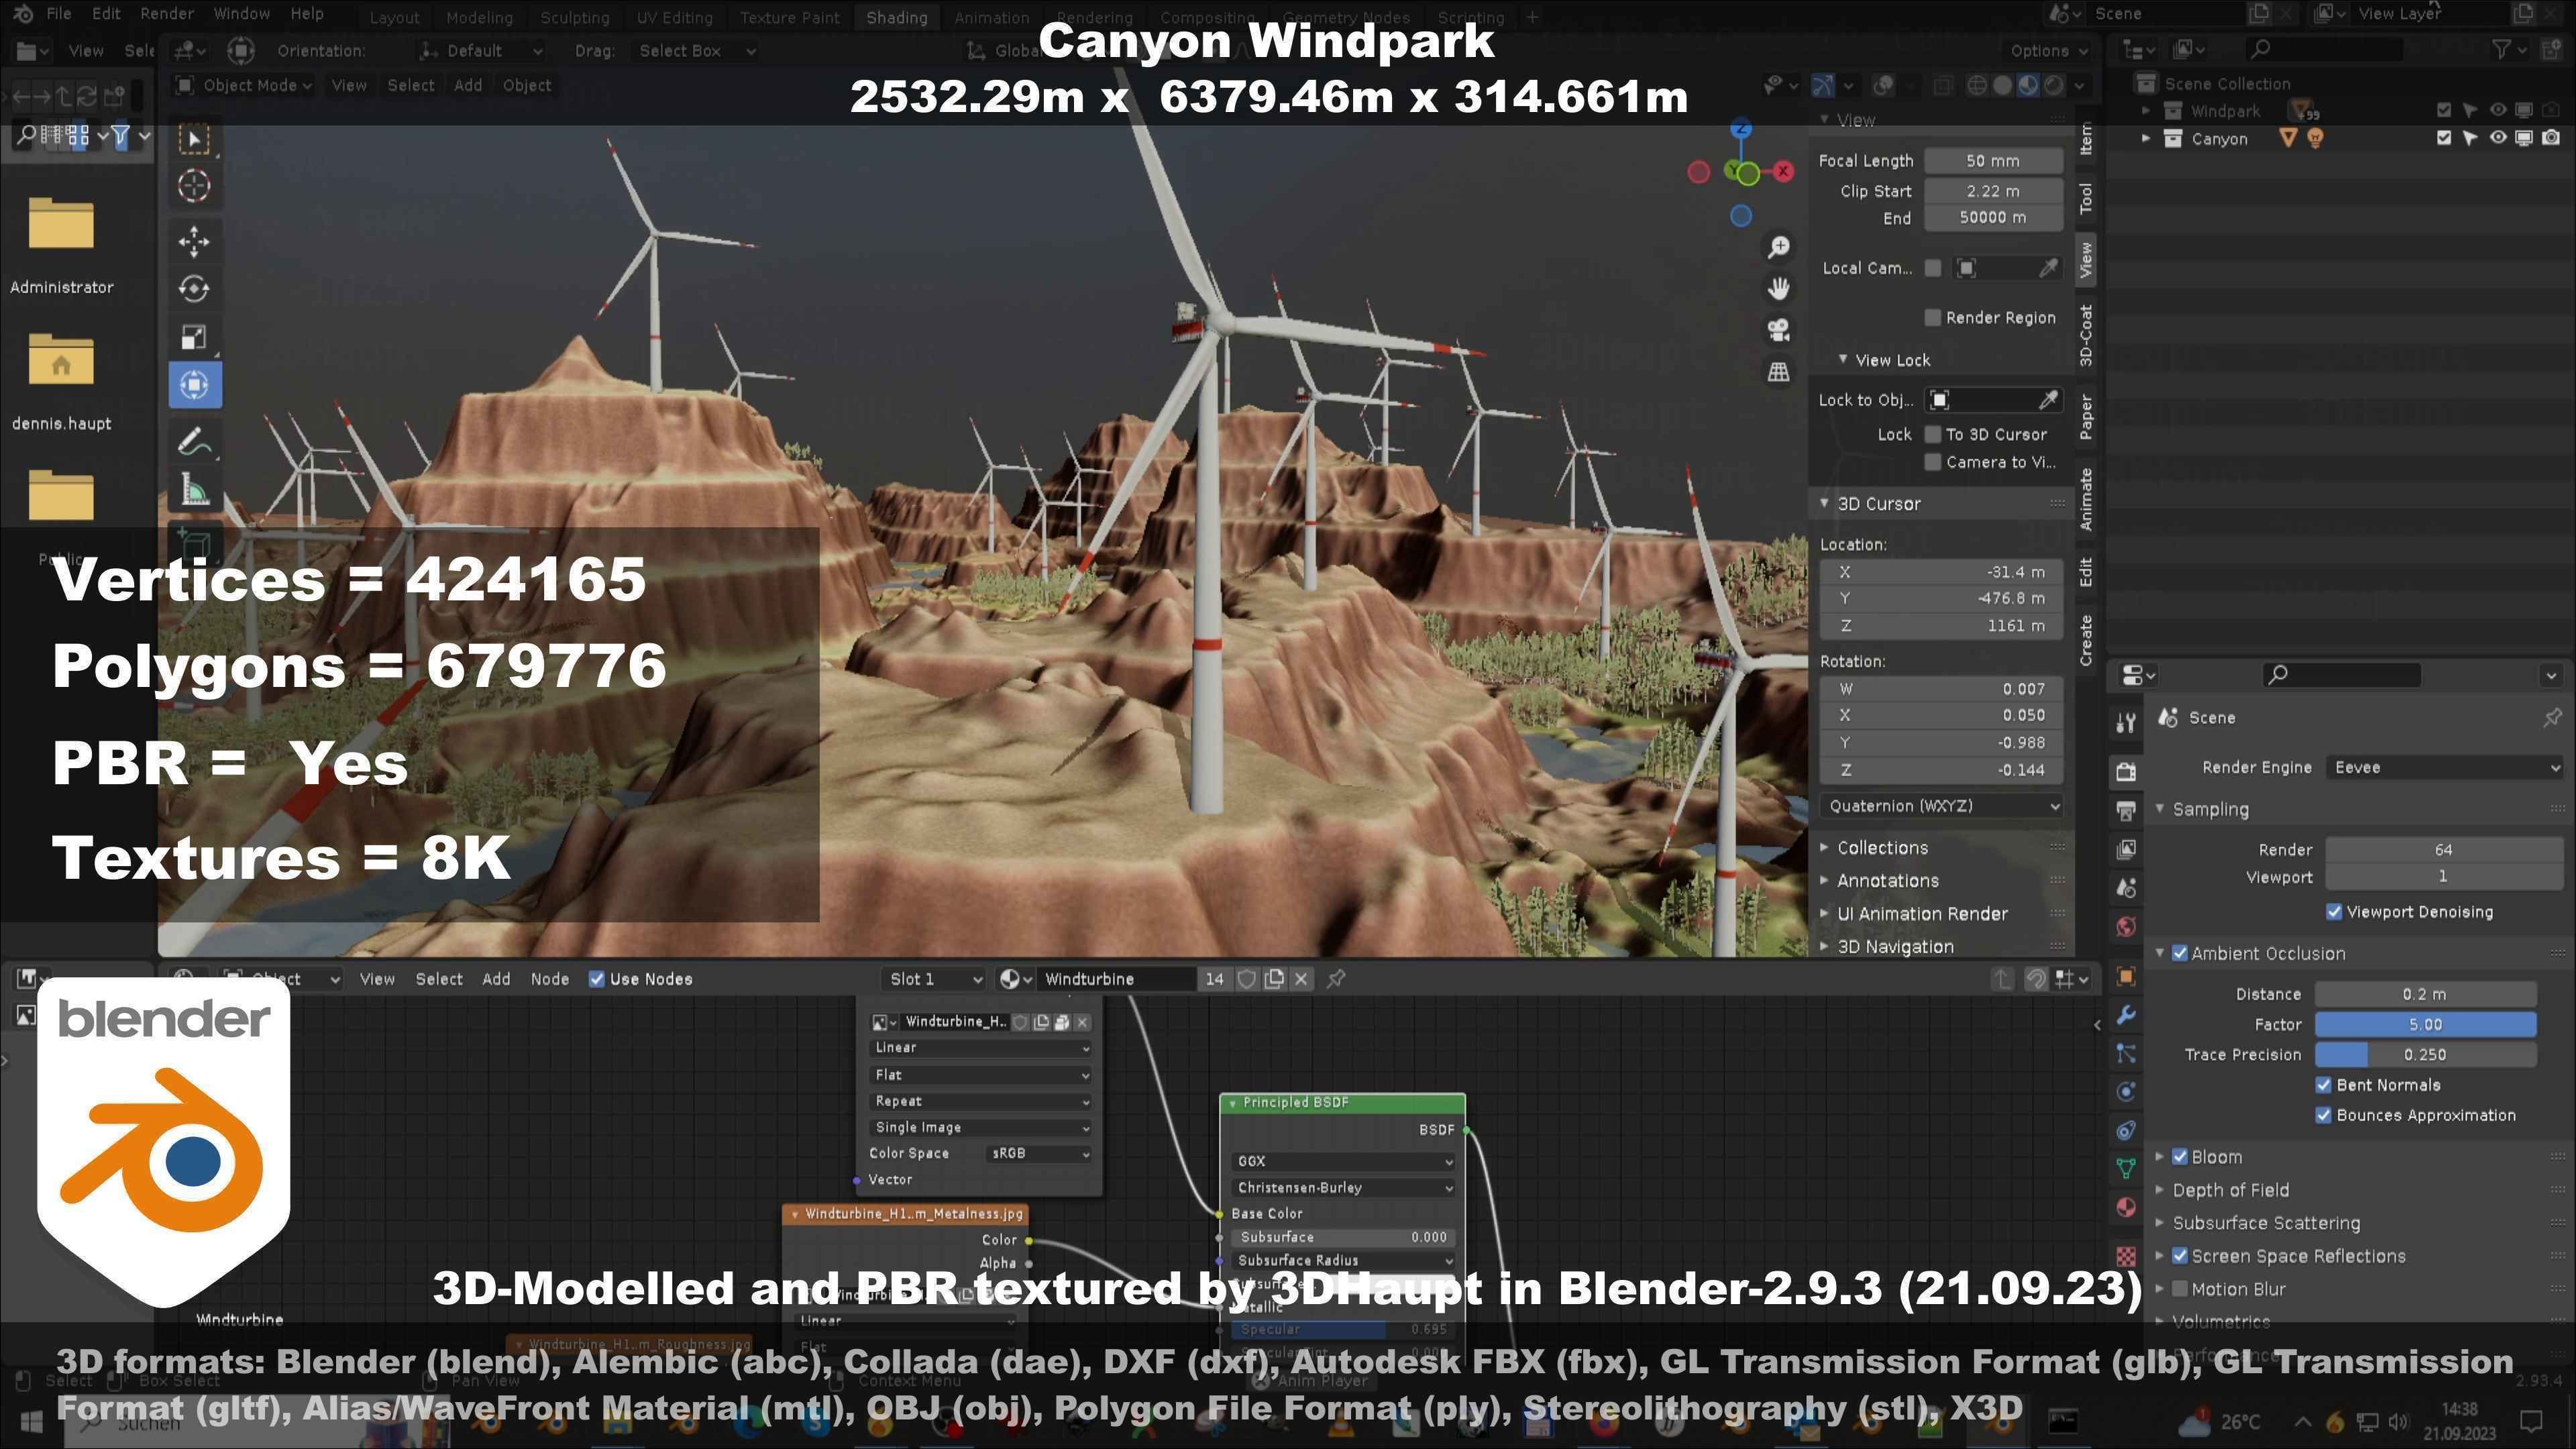The image size is (2576, 1449).
Task: Toggle Use Nodes checkbox
Action: (x=597, y=979)
